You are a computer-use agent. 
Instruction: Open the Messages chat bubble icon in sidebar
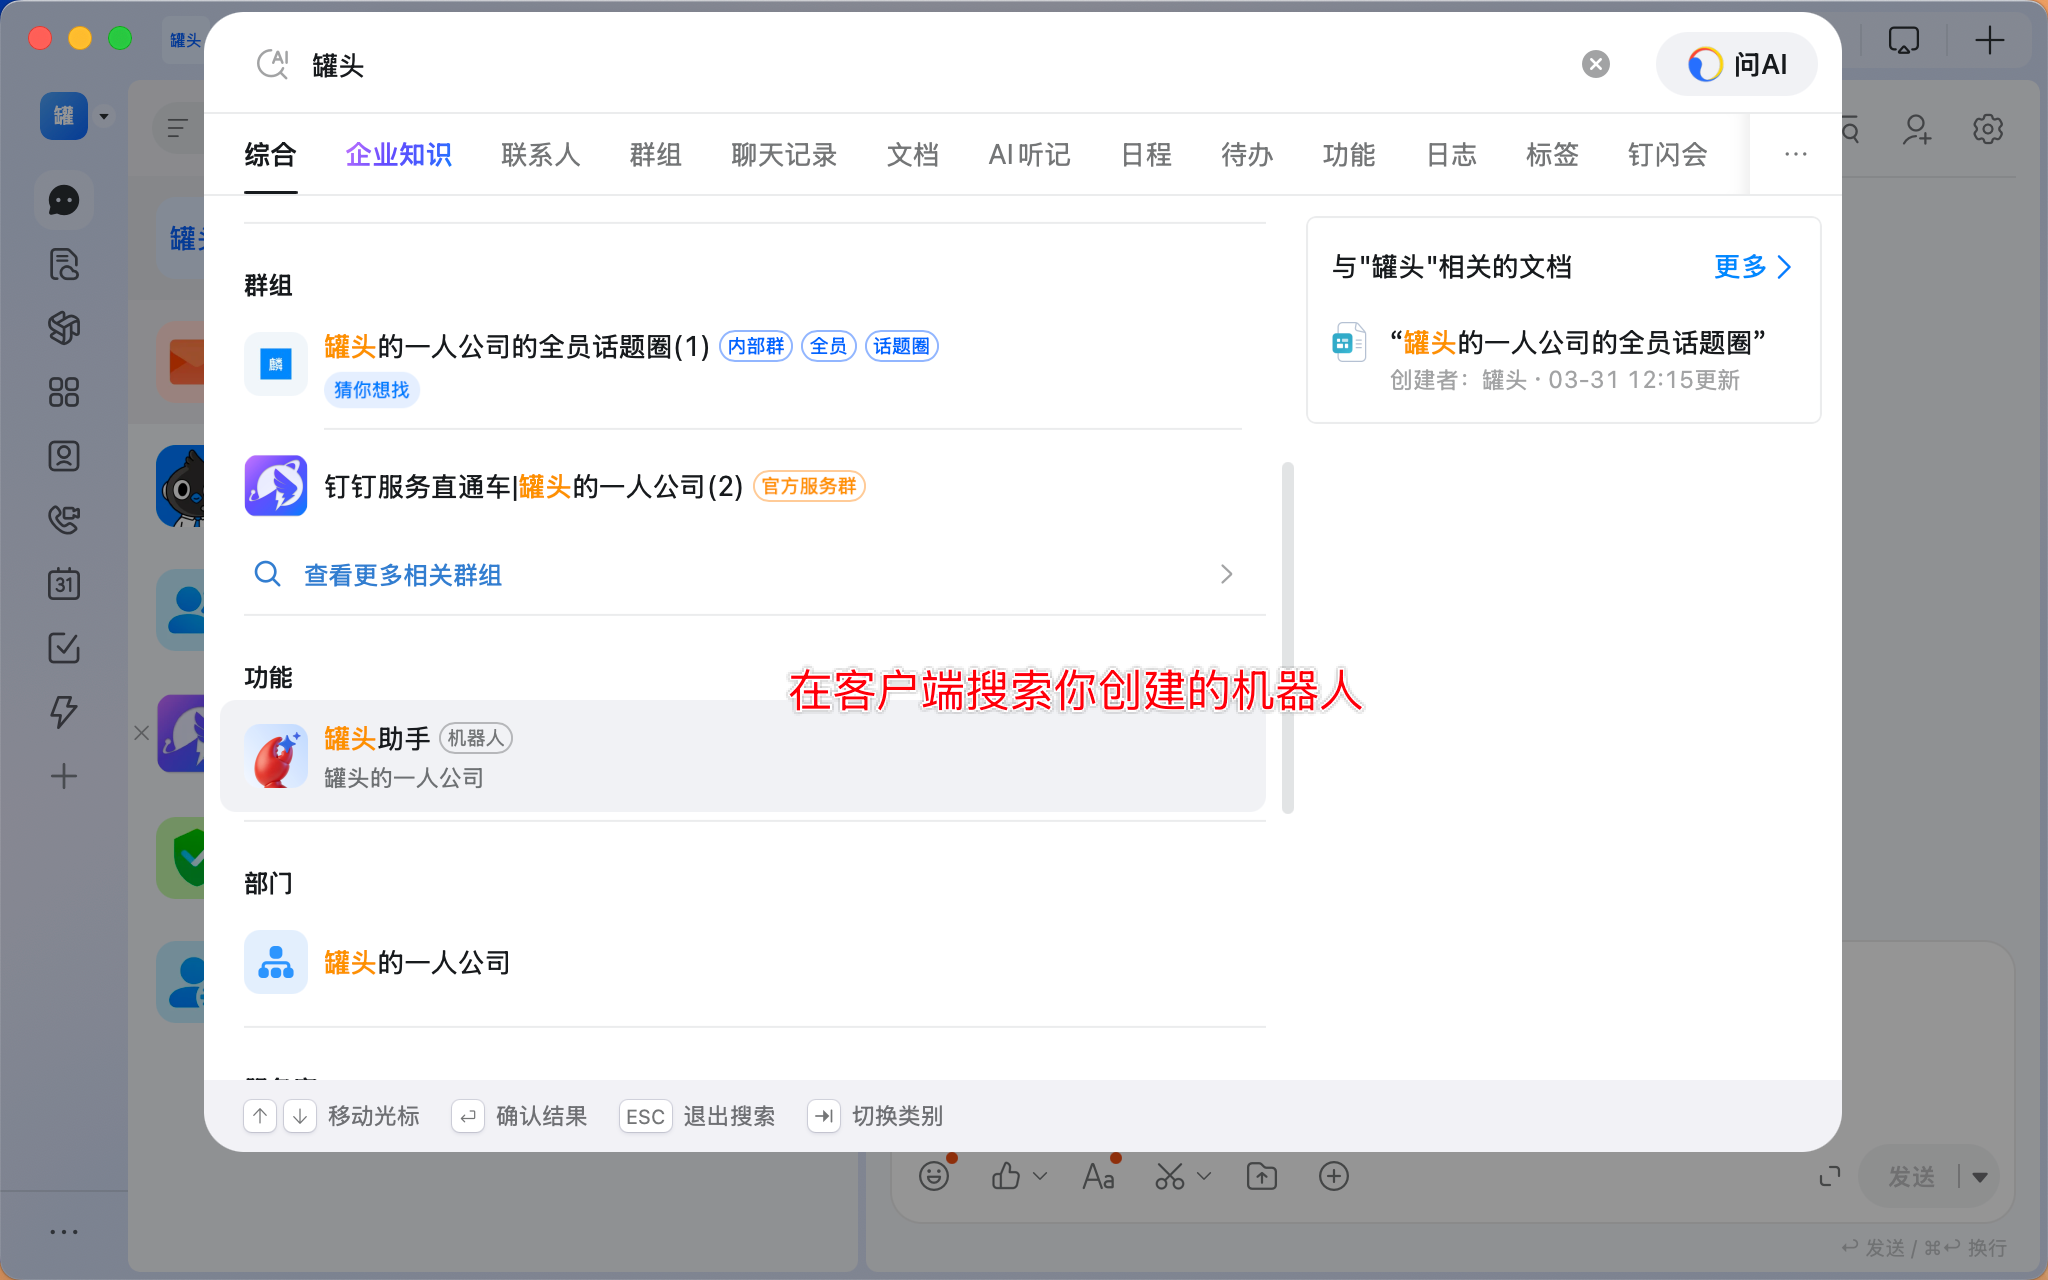pyautogui.click(x=64, y=201)
